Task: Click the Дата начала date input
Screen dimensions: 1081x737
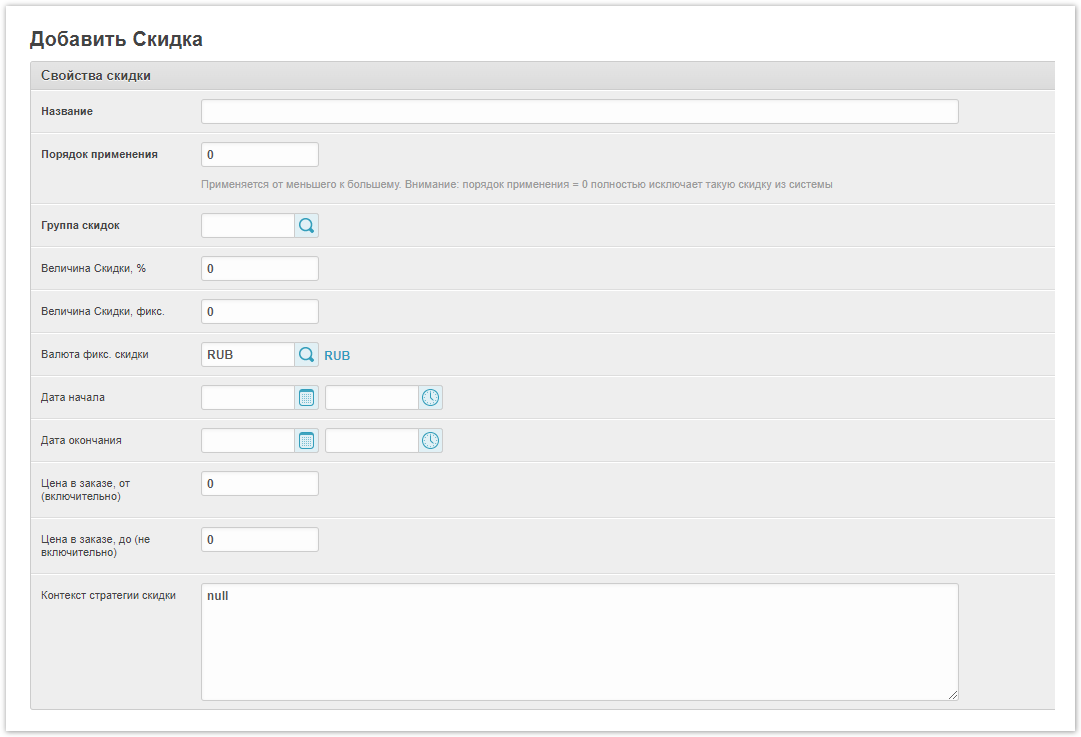Action: click(247, 398)
